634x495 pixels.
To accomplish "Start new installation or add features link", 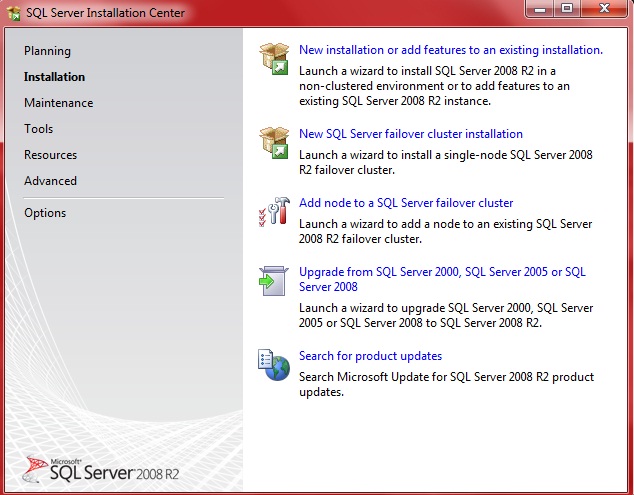I will click(x=451, y=50).
